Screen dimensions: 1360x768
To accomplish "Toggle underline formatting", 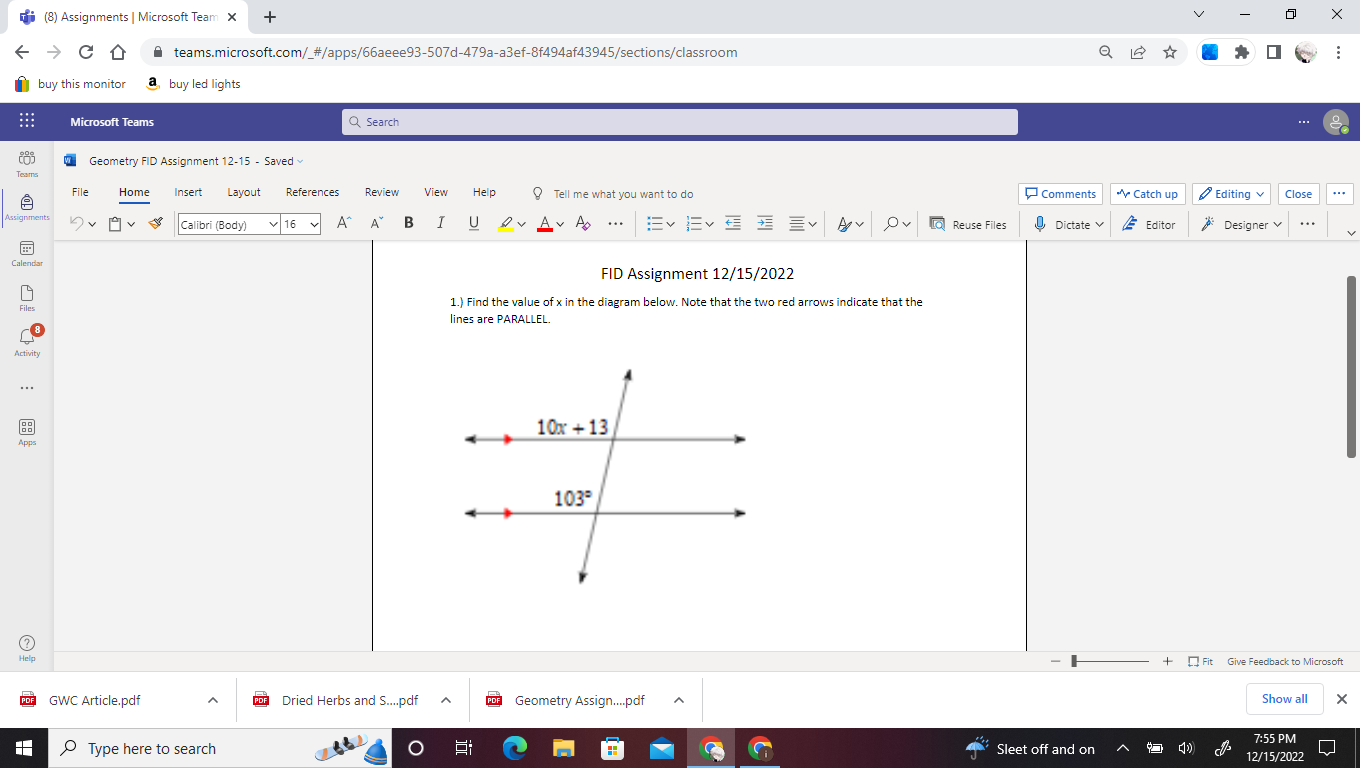I will point(473,223).
